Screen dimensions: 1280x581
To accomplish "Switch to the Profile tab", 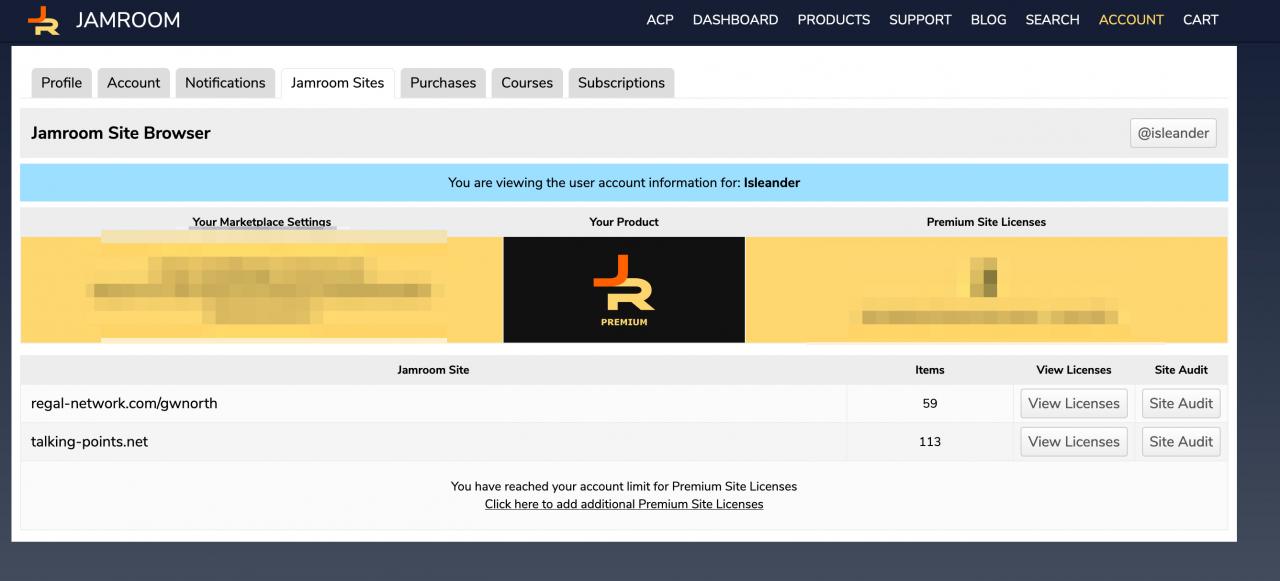I will (x=62, y=83).
